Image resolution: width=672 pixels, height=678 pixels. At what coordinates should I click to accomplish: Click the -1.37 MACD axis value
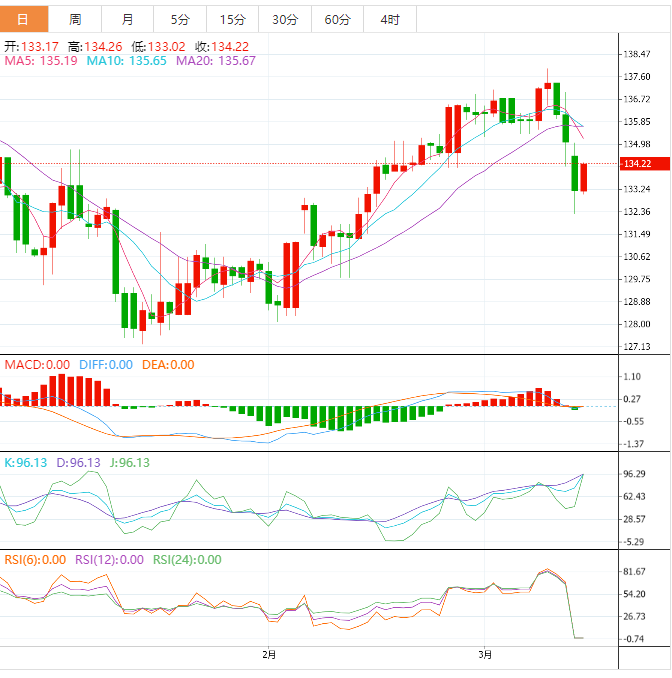pos(633,444)
